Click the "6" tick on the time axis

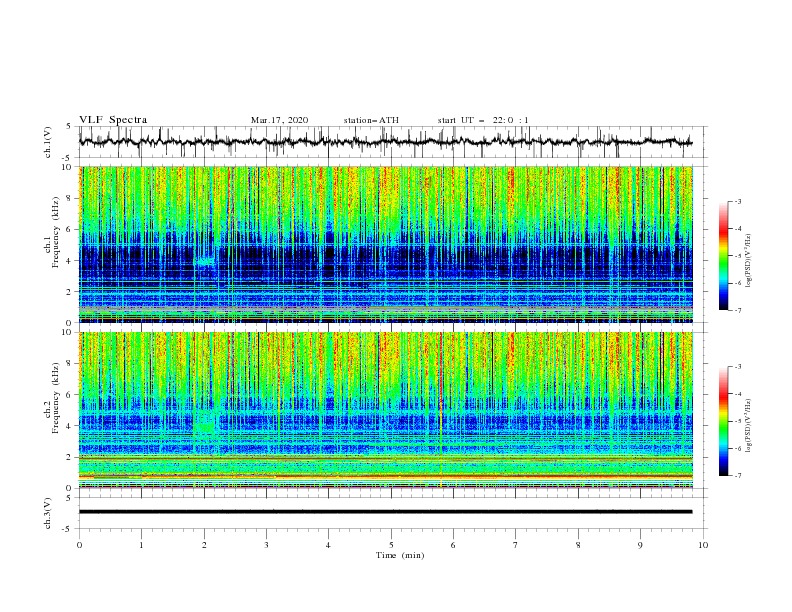454,545
